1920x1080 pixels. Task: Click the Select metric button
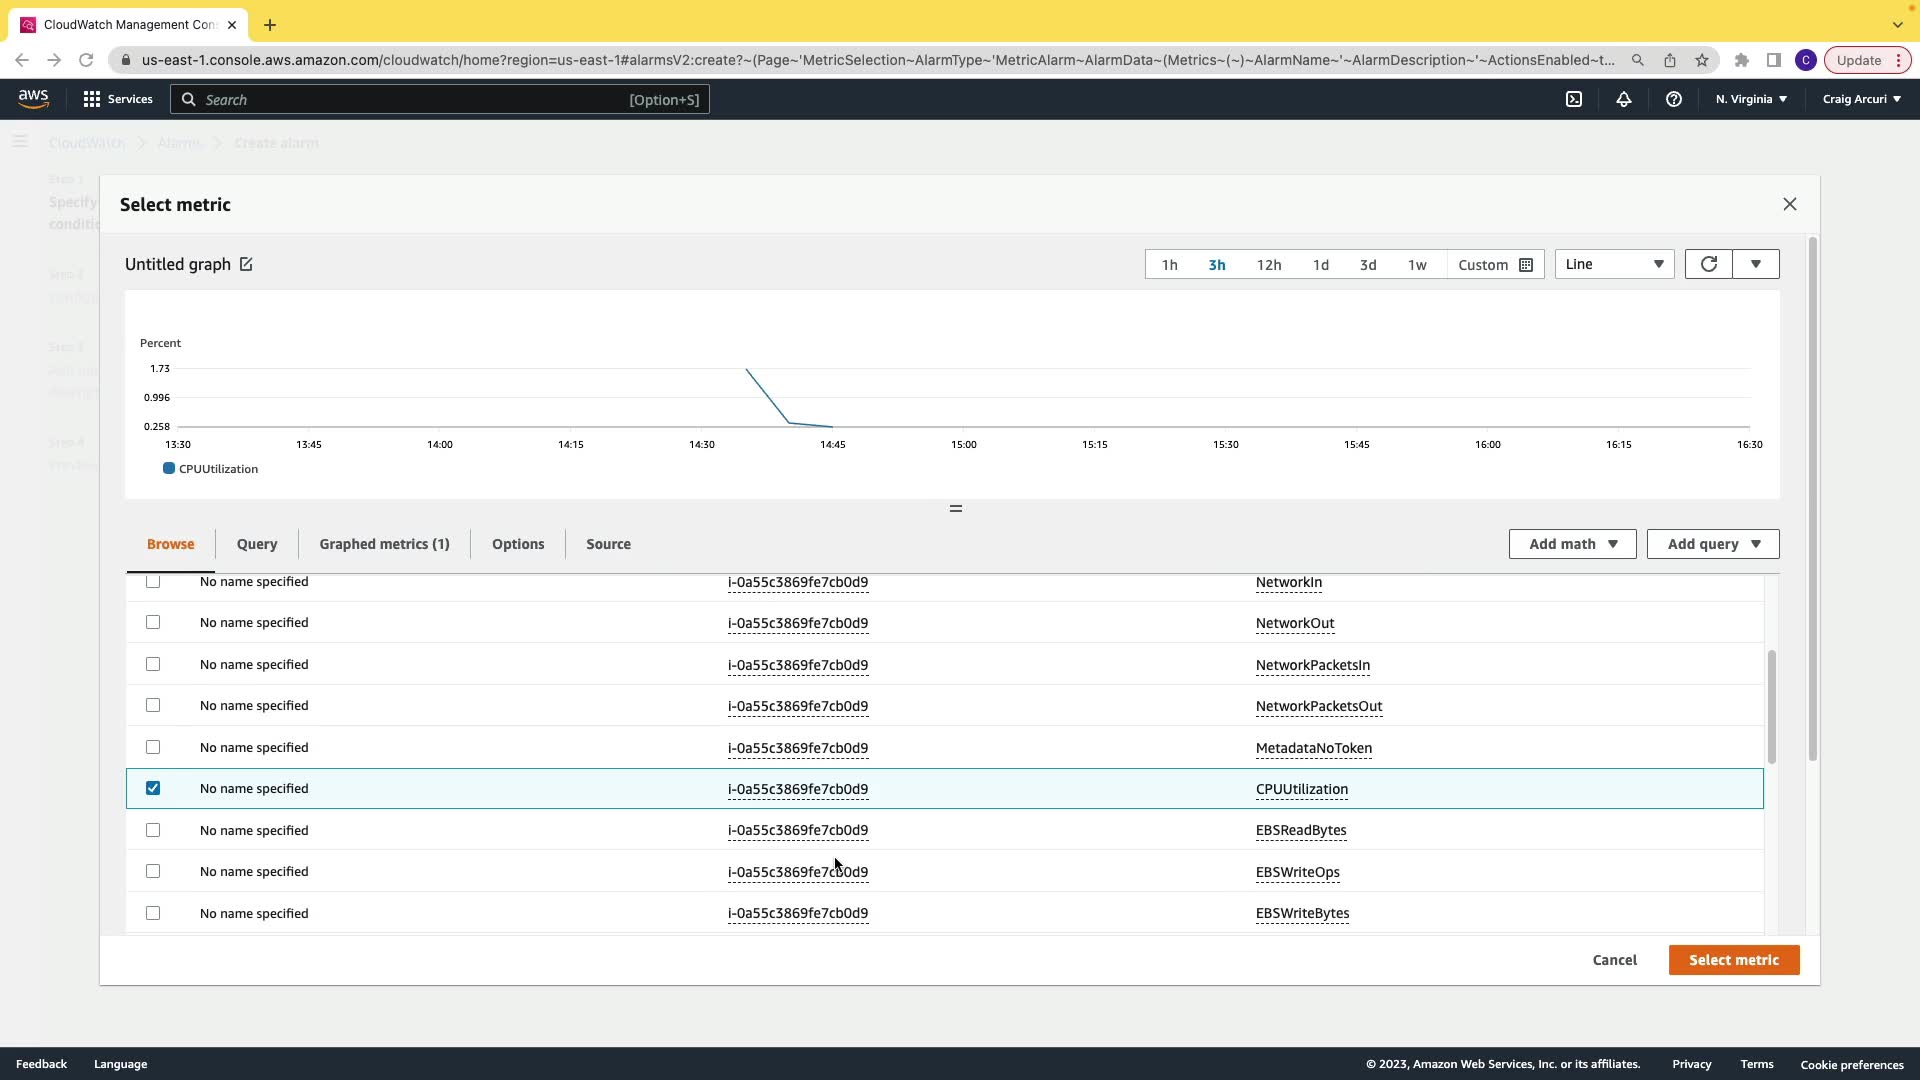click(1733, 960)
